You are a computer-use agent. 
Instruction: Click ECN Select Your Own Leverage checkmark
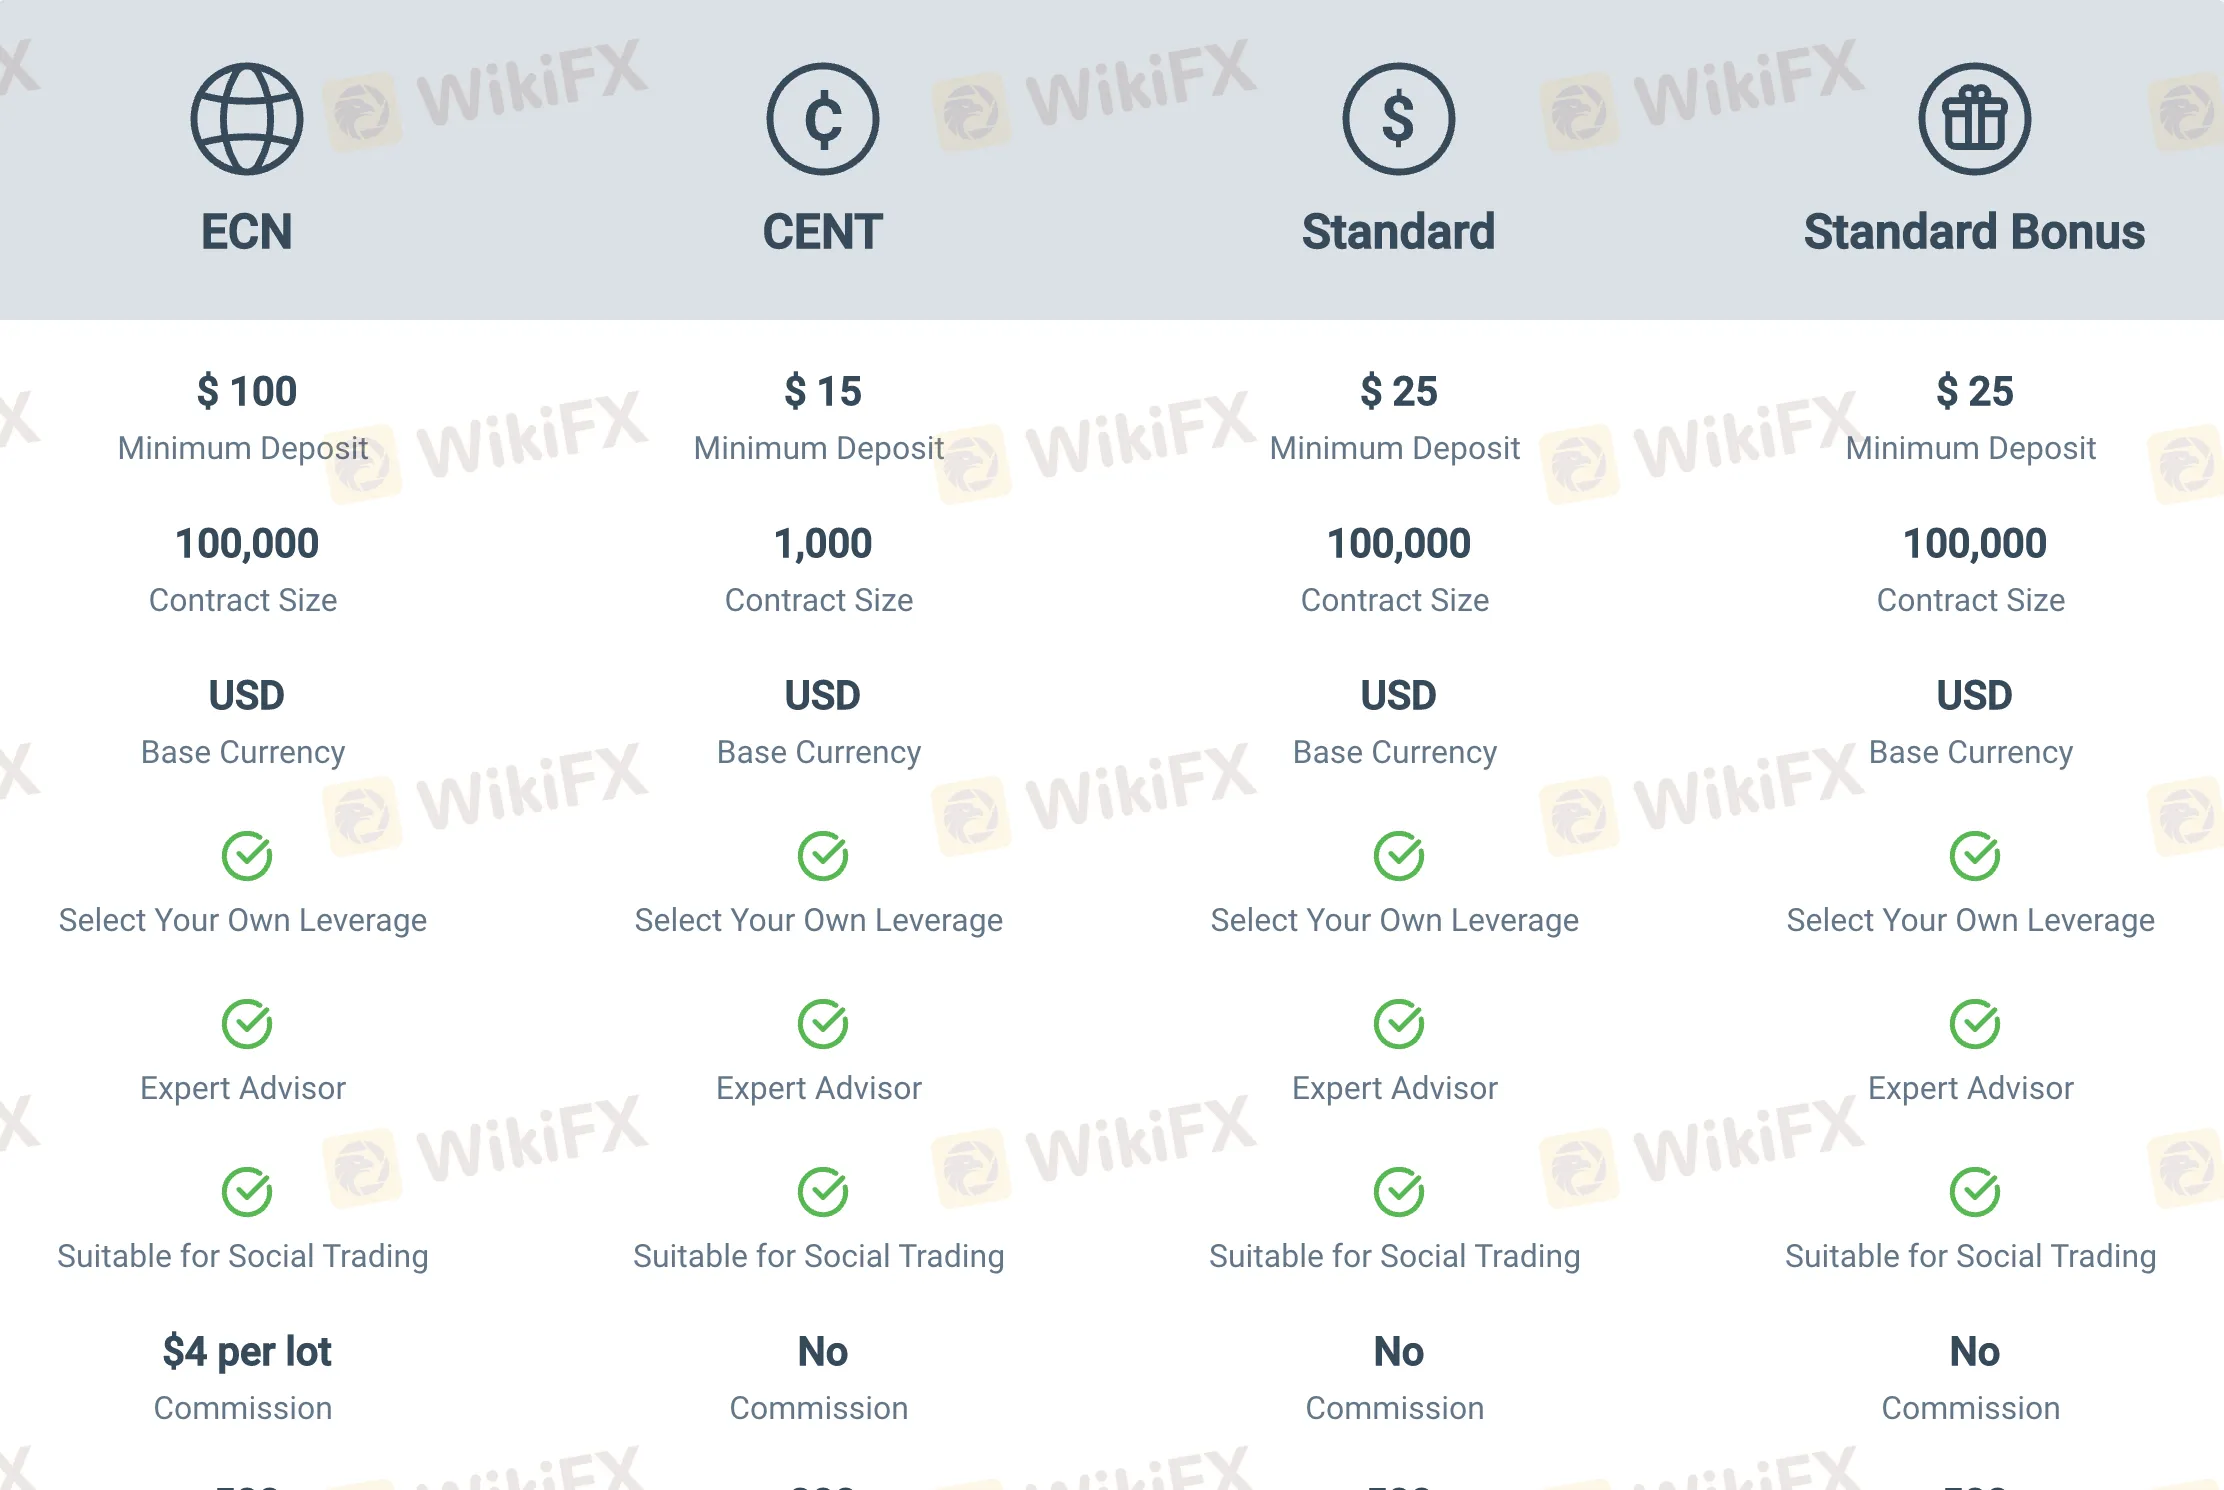247,856
